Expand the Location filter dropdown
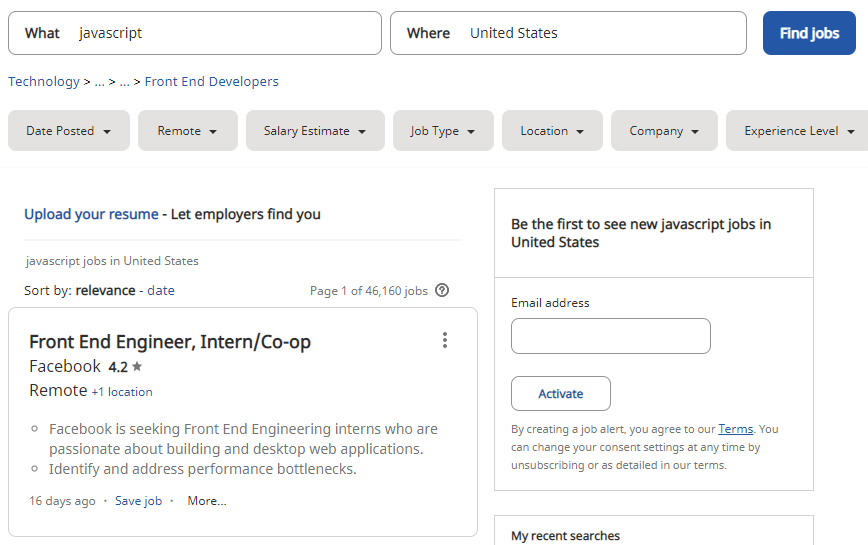Screen dimensions: 868x545 click(552, 131)
